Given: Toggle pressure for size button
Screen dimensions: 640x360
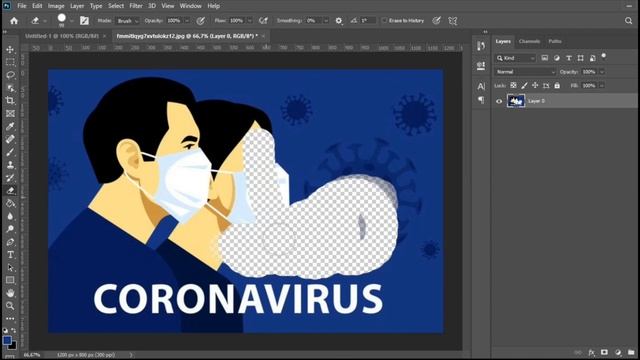Looking at the screenshot, I should [437, 20].
